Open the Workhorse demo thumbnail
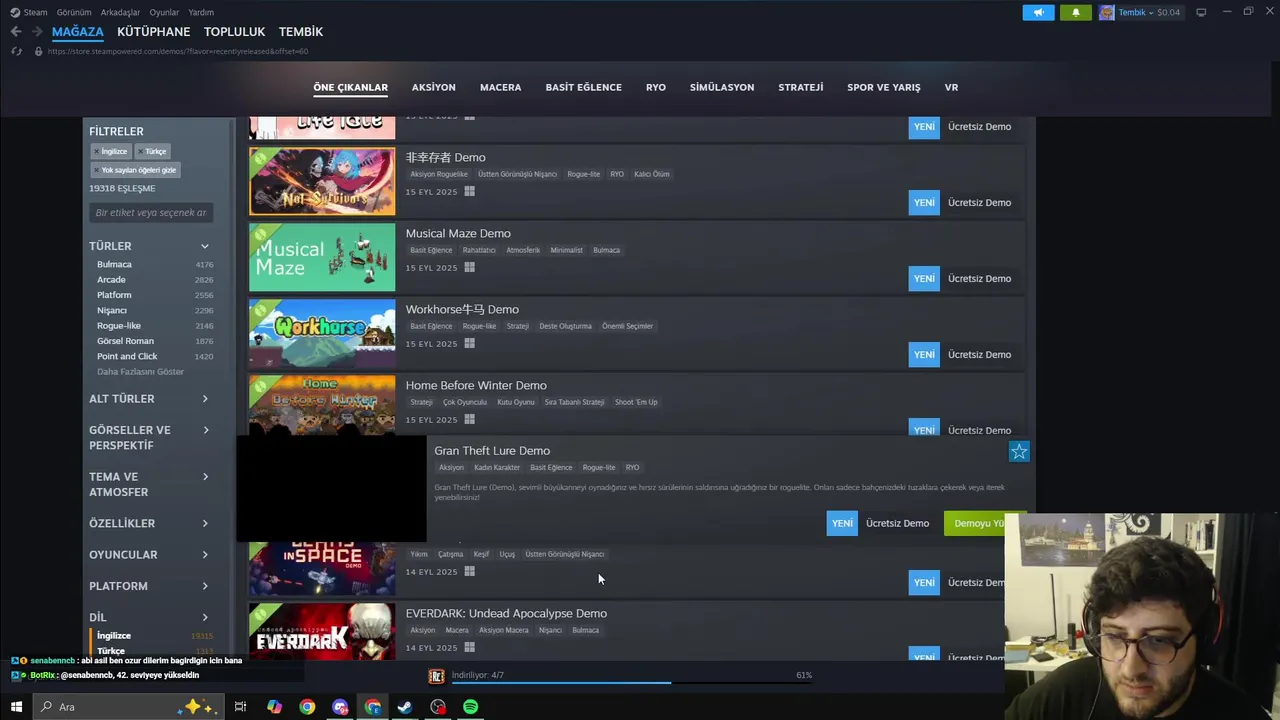The width and height of the screenshot is (1280, 720). 322,334
